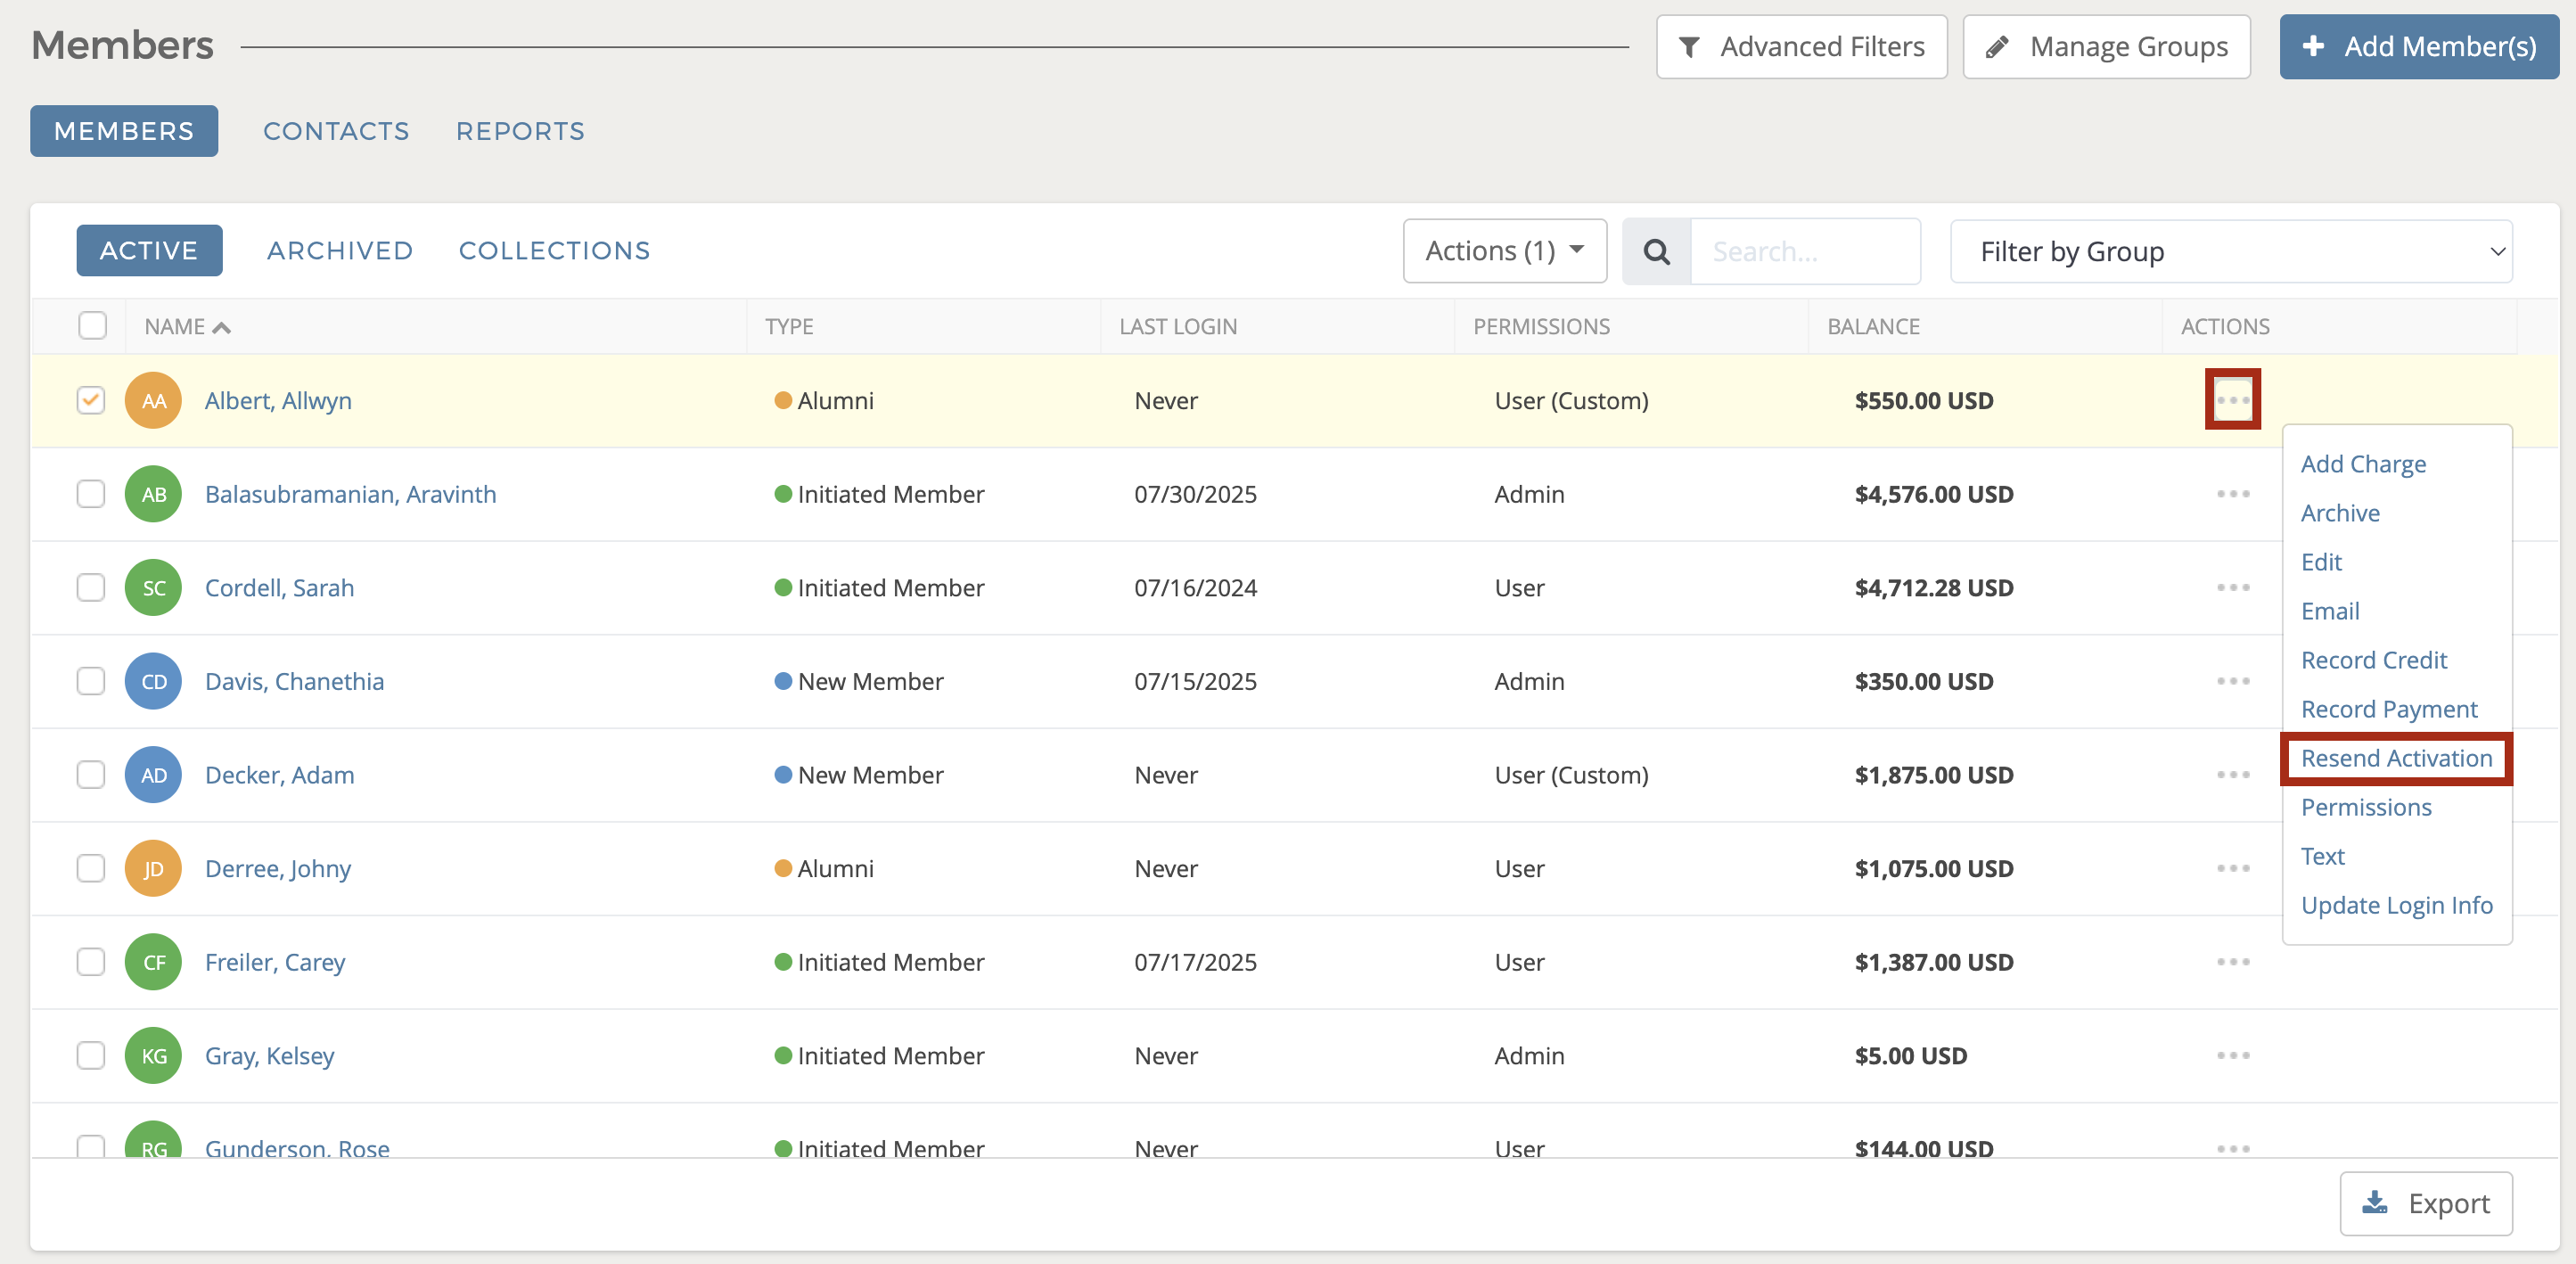
Task: Open the three-dots menu for Cordell, Sarah
Action: 2232,588
